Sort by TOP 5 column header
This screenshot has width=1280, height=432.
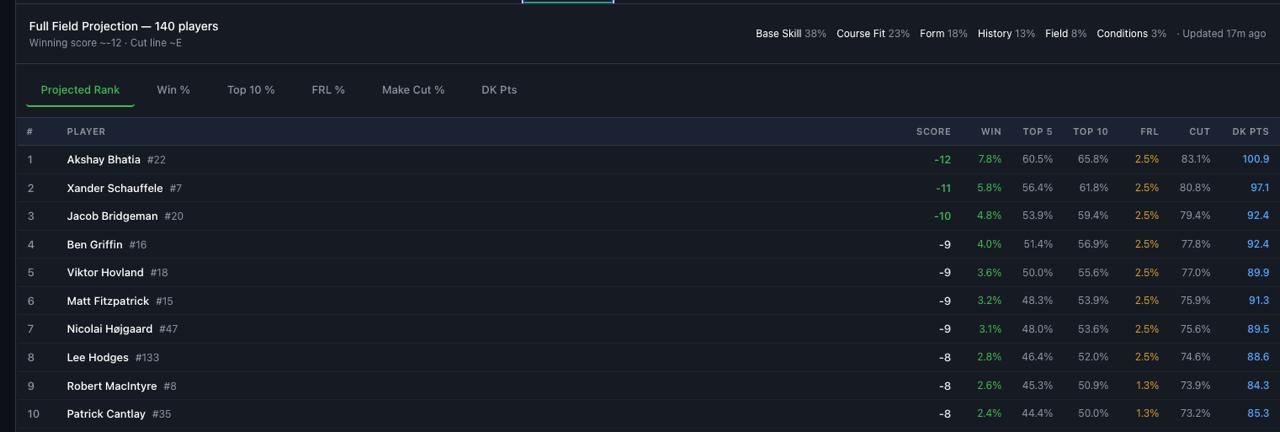(1037, 132)
